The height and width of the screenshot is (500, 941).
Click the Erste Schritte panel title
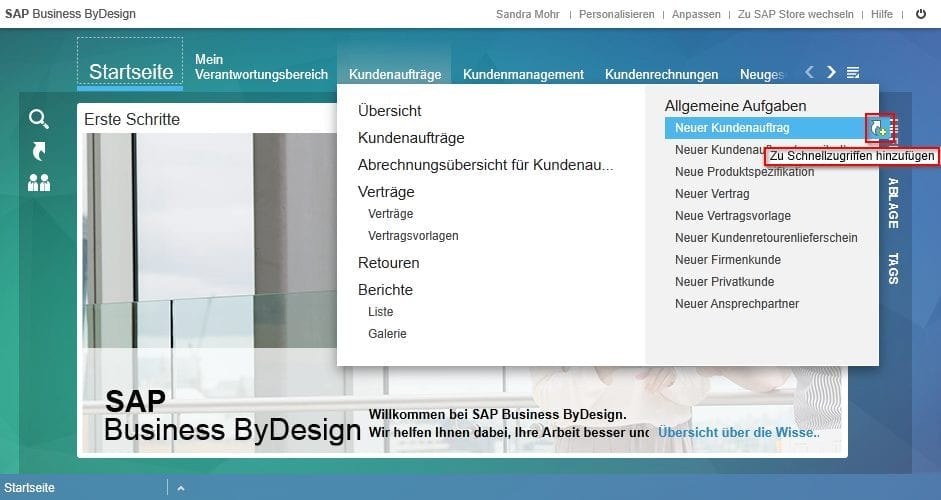pos(132,119)
